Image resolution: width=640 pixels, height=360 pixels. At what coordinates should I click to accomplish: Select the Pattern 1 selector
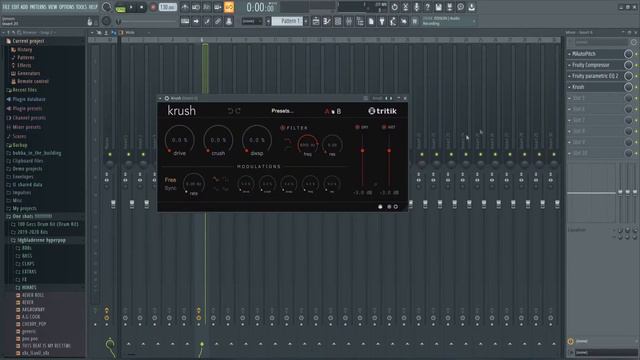coord(287,21)
